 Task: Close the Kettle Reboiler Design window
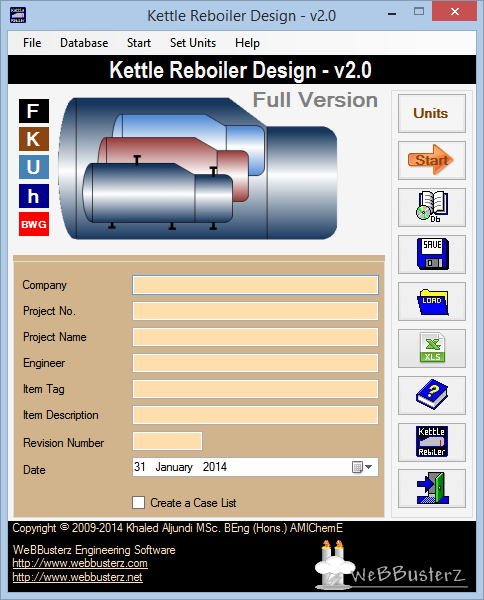pyautogui.click(x=455, y=11)
